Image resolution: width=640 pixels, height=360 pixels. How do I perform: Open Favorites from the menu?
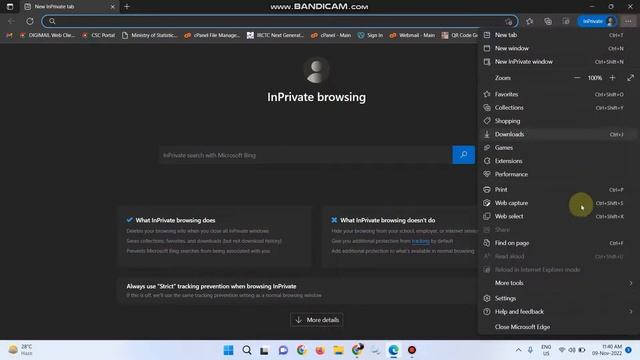[x=557, y=94]
